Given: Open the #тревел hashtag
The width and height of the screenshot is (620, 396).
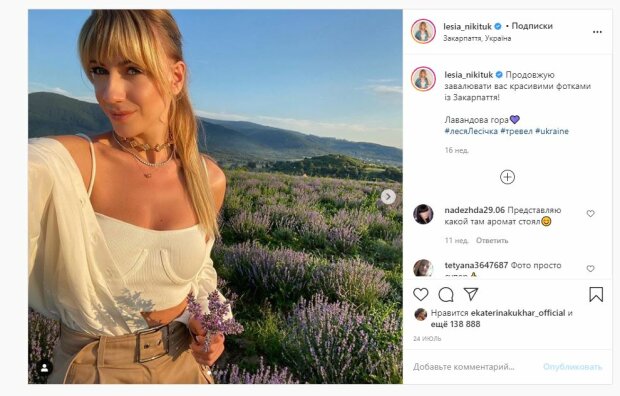Looking at the screenshot, I should pos(516,131).
